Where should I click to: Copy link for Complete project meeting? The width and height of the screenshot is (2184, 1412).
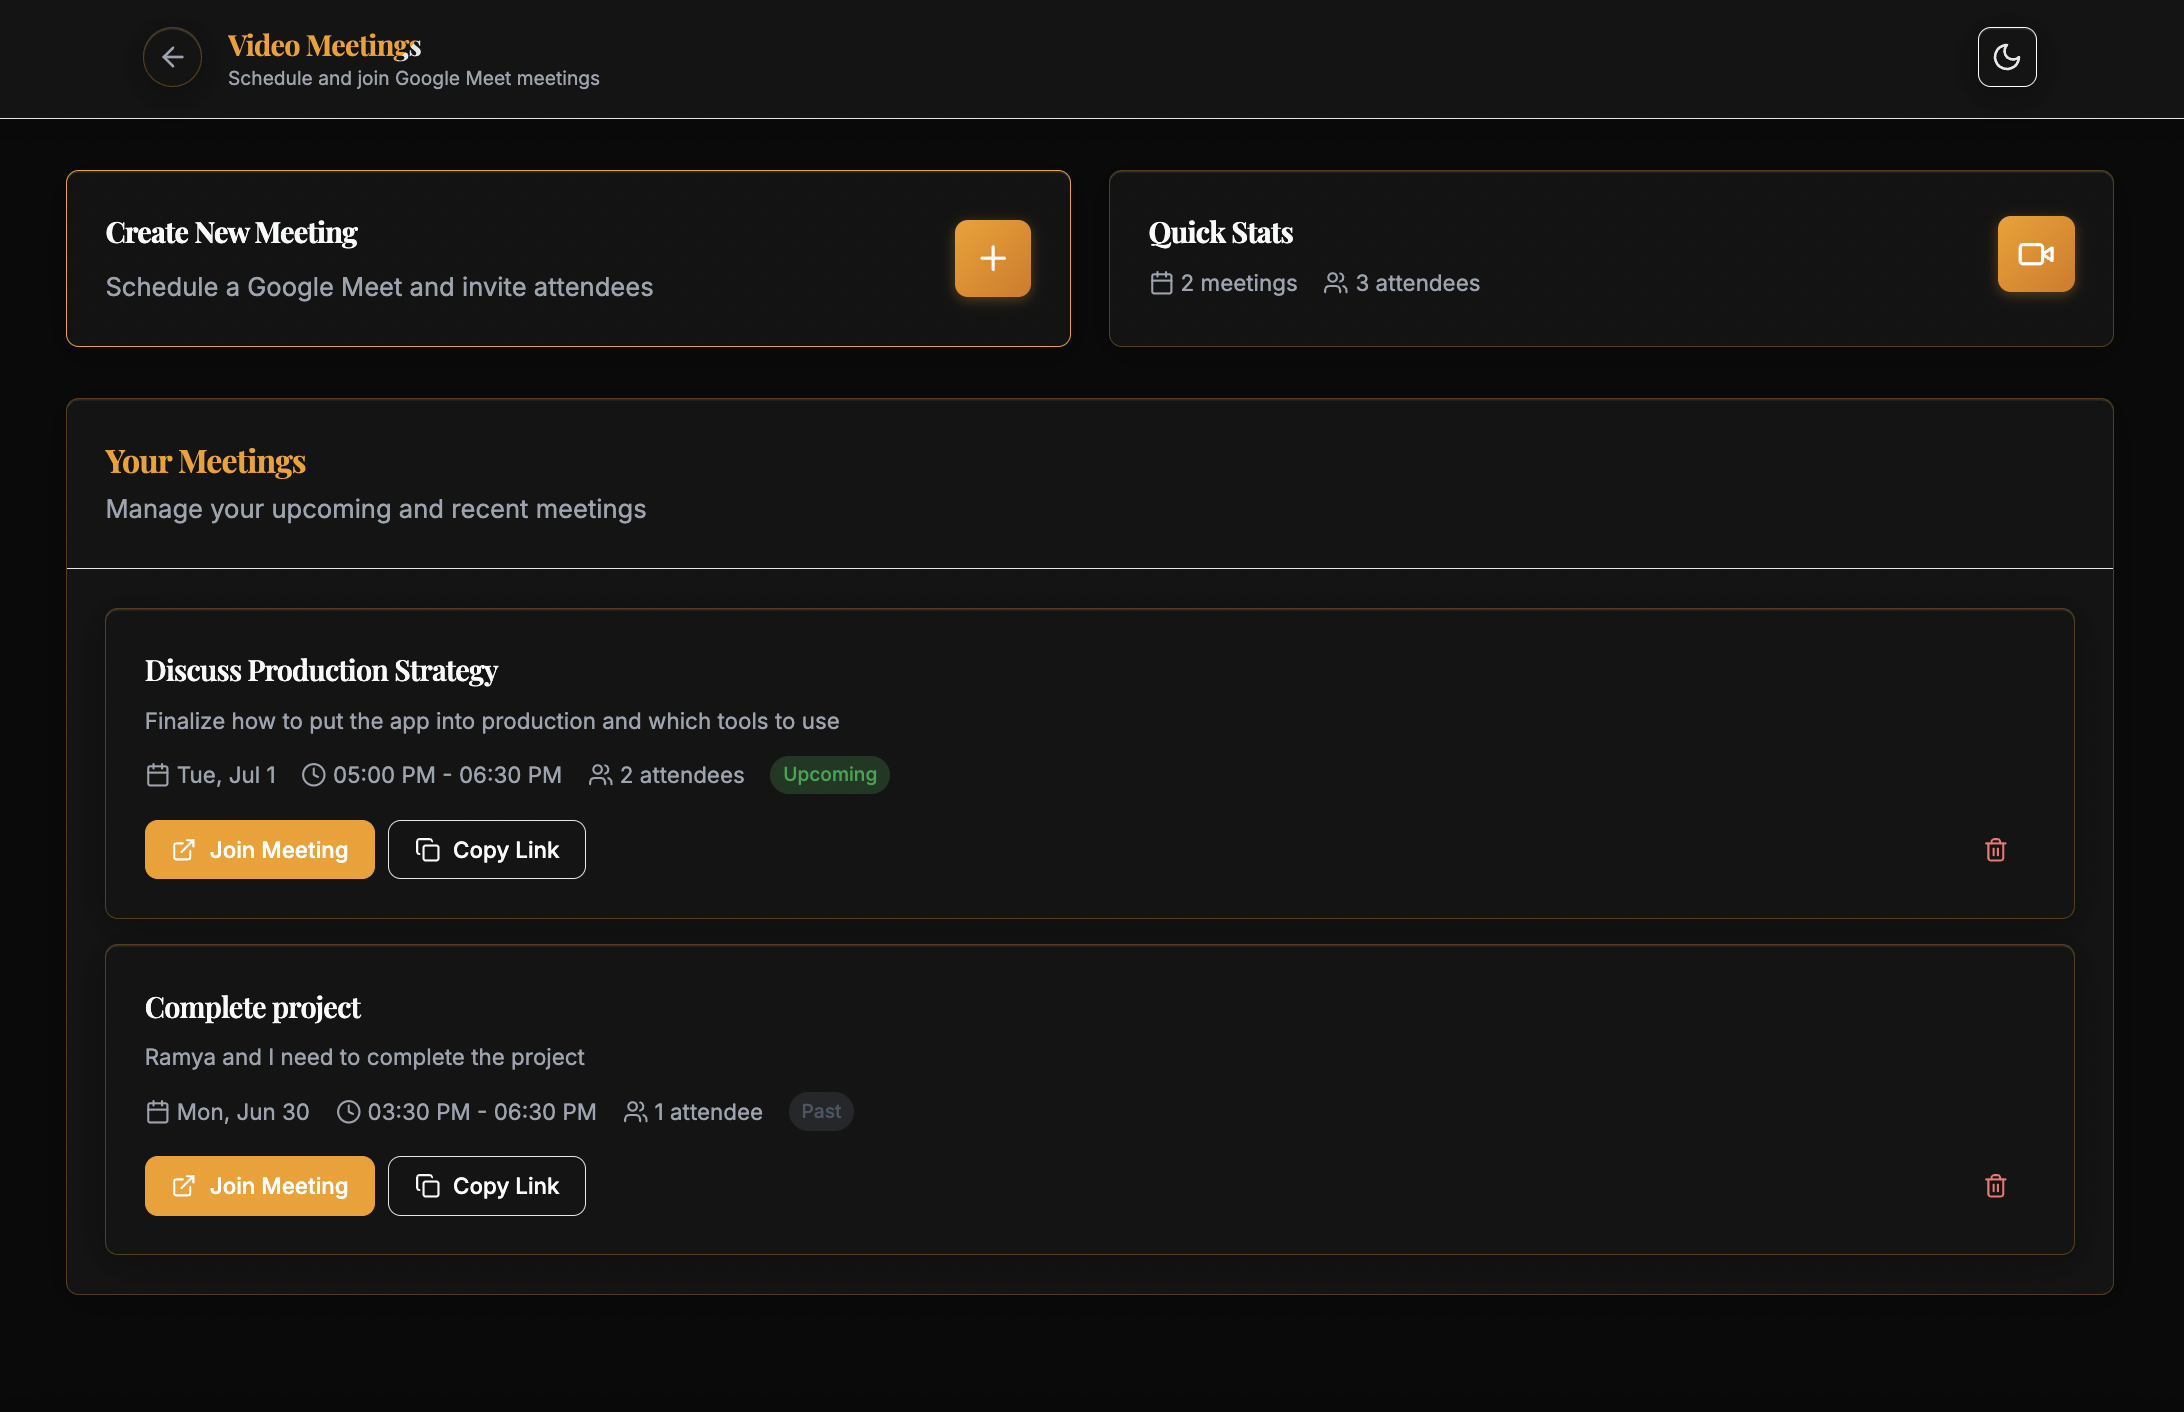(487, 1186)
